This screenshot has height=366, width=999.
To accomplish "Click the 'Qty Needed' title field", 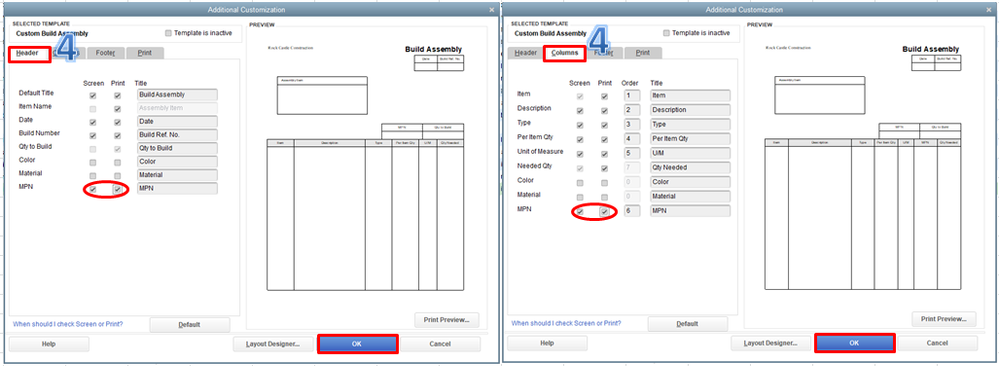I will pyautogui.click(x=690, y=168).
